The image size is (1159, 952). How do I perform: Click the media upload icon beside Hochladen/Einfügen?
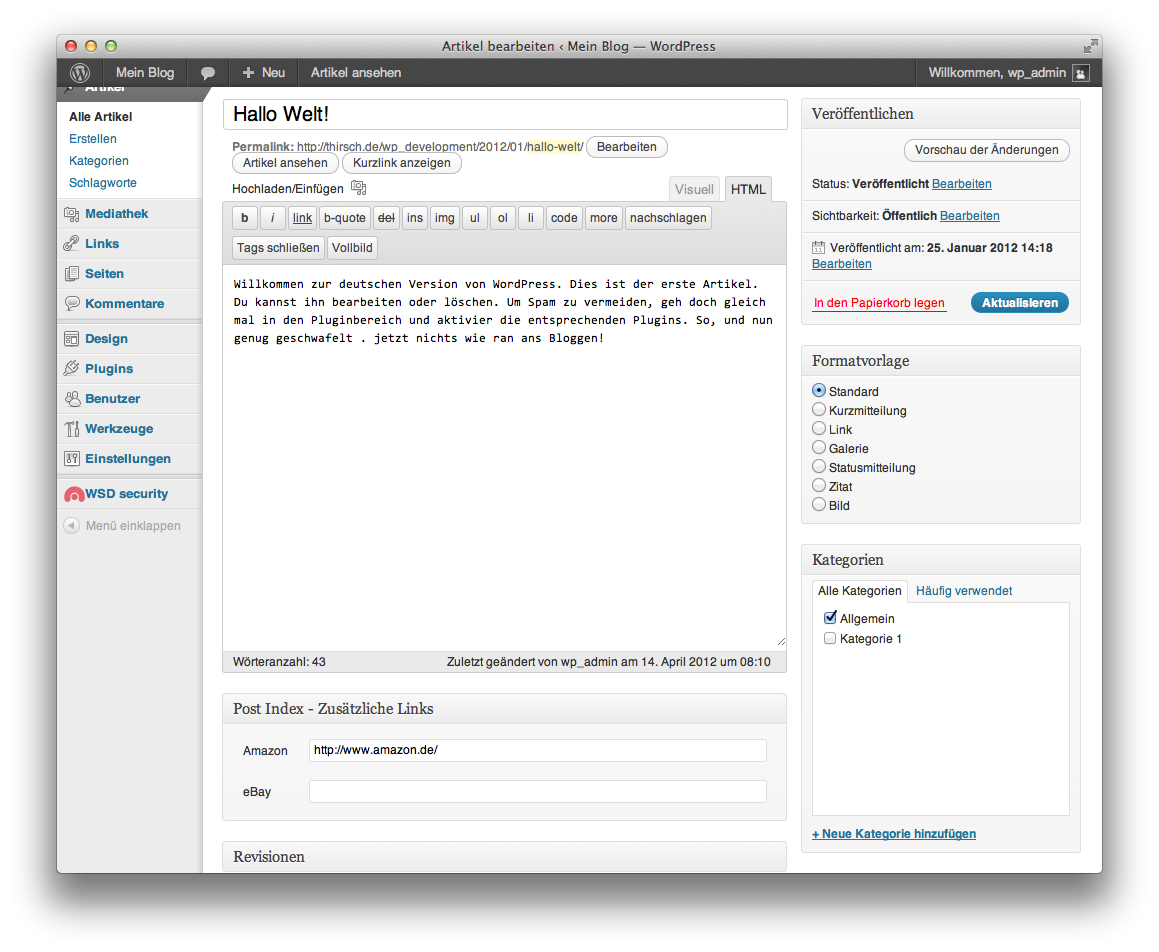pyautogui.click(x=358, y=188)
